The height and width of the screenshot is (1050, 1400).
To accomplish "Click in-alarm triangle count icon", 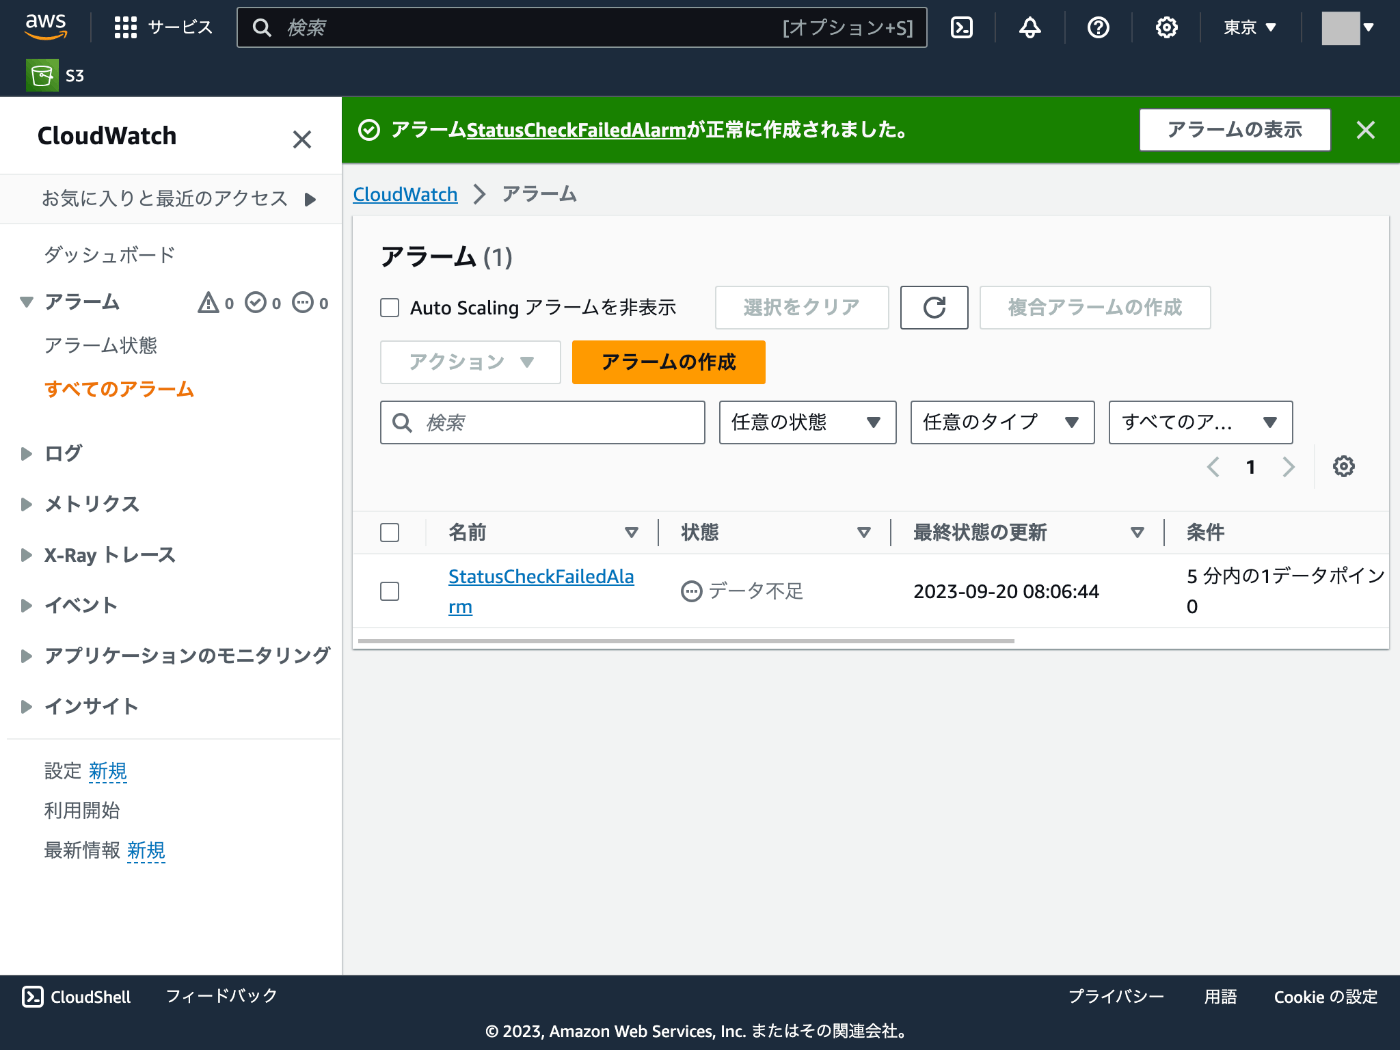I will click(x=208, y=302).
